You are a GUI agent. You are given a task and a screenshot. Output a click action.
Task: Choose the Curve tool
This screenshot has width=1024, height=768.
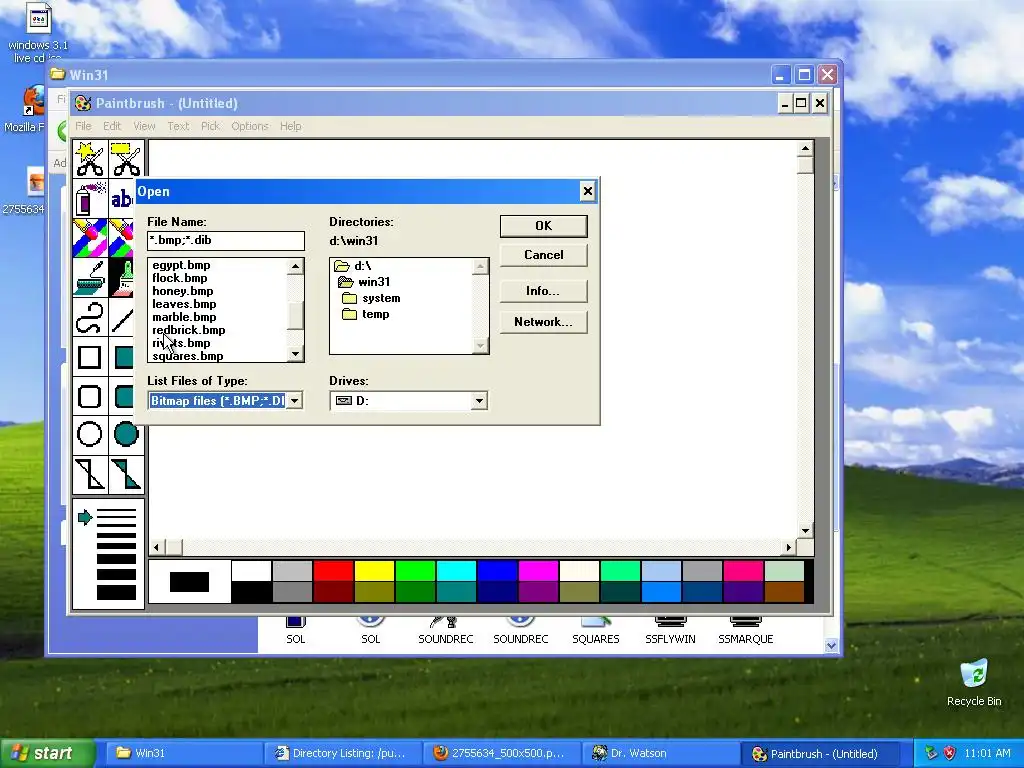pyautogui.click(x=90, y=317)
